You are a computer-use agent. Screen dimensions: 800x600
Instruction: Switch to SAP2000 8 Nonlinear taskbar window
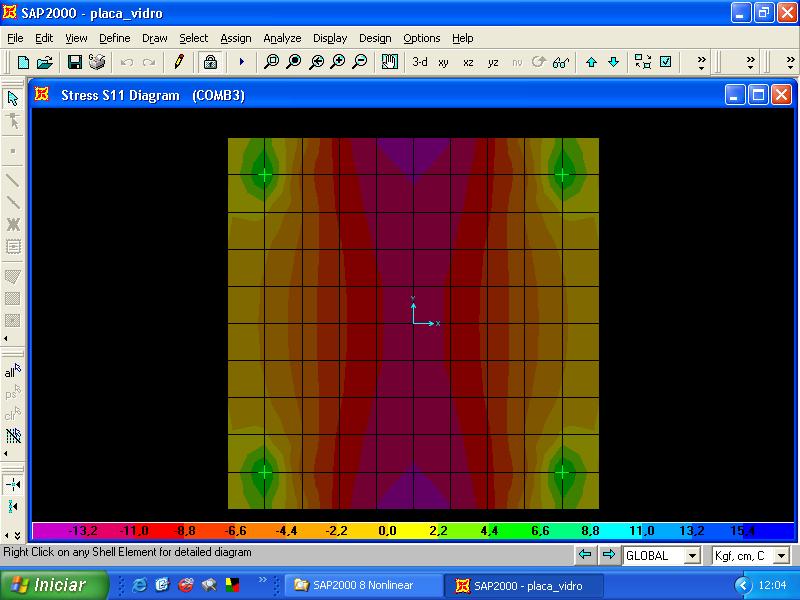pyautogui.click(x=362, y=585)
